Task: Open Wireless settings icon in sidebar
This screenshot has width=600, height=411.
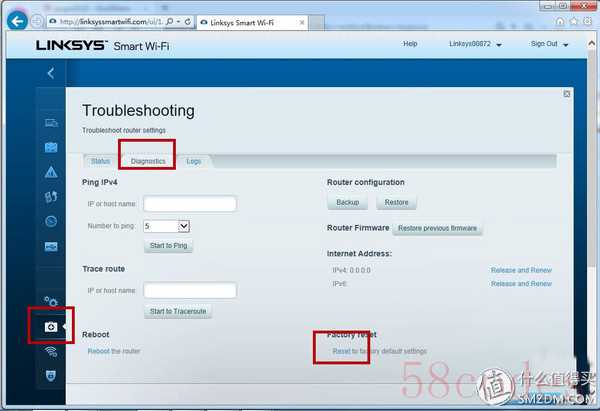Action: click(x=51, y=352)
